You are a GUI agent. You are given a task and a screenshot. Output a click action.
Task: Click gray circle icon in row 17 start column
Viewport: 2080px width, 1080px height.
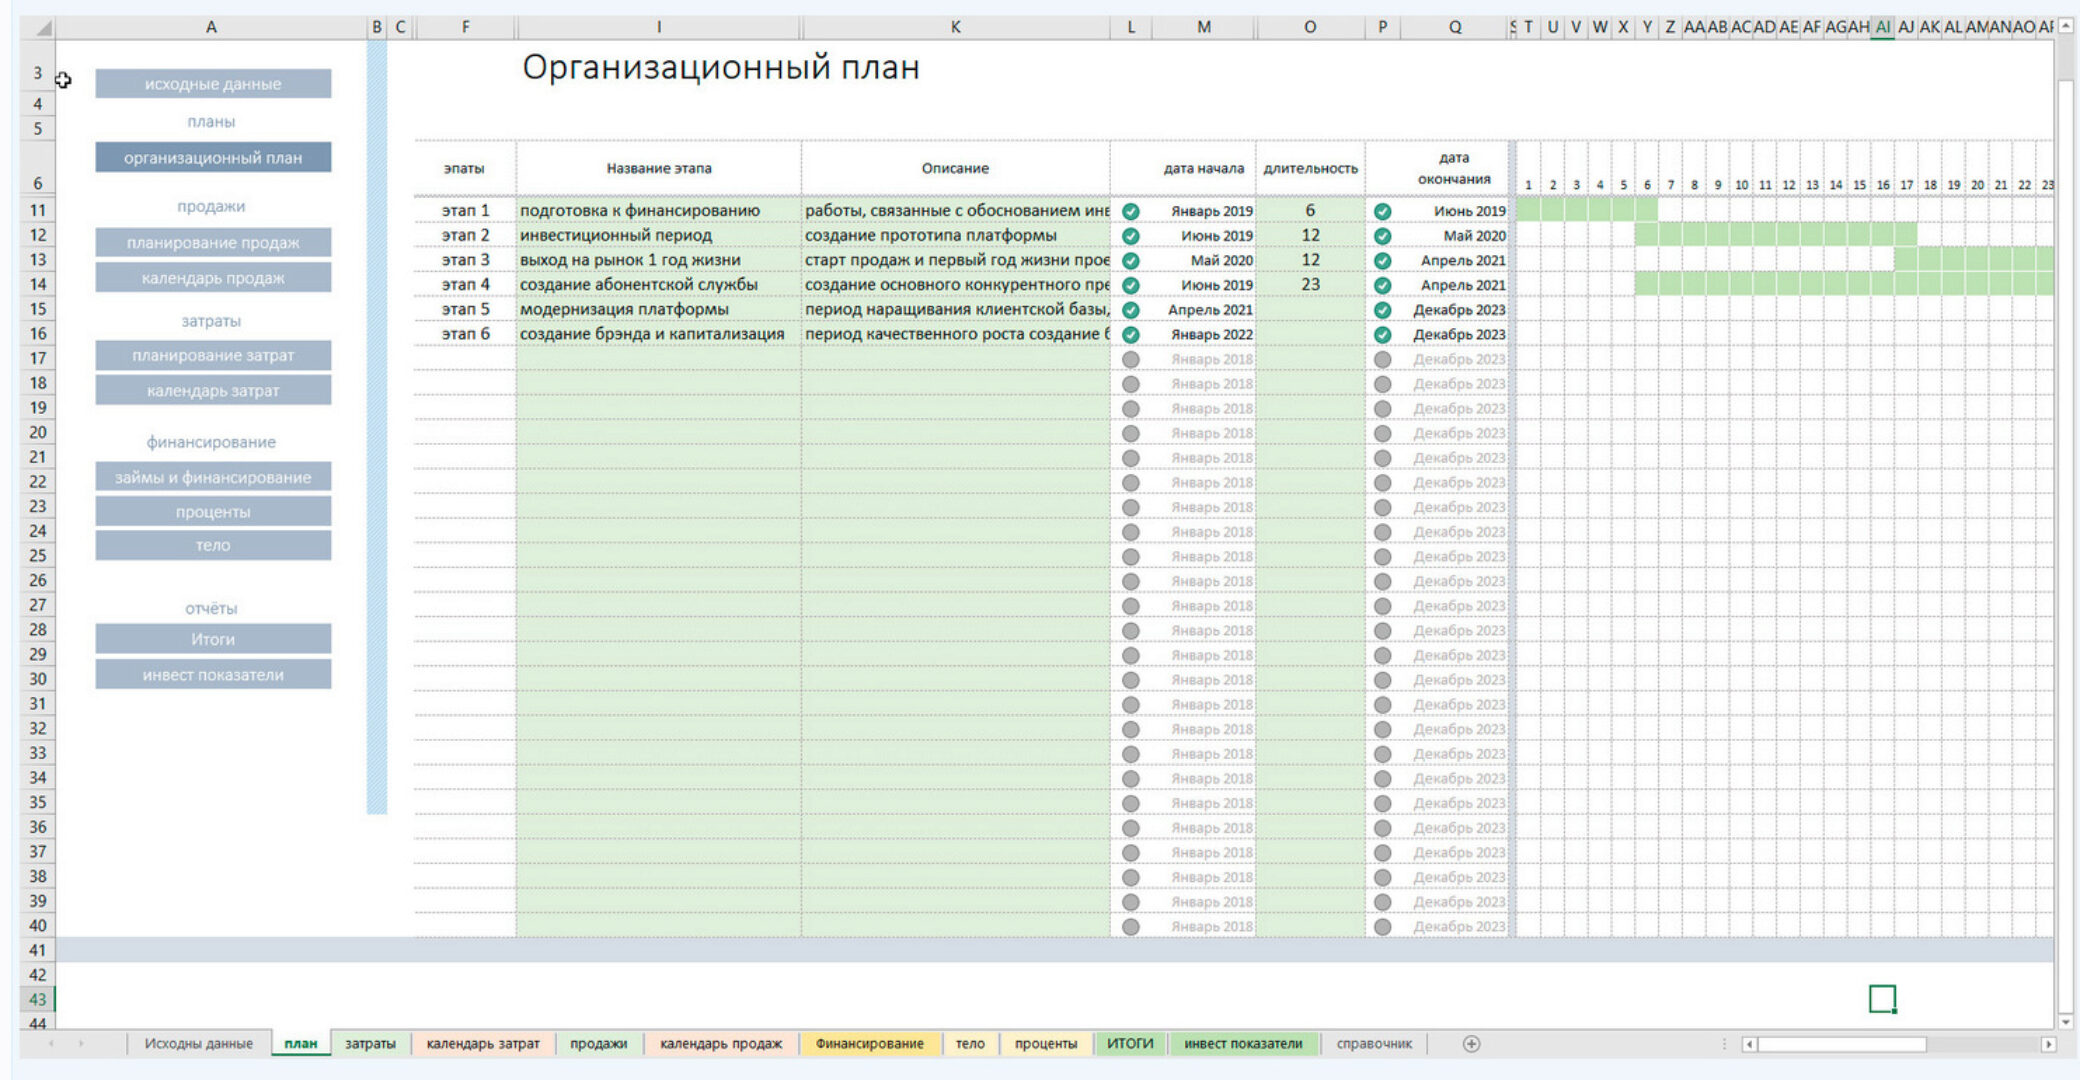pyautogui.click(x=1131, y=359)
